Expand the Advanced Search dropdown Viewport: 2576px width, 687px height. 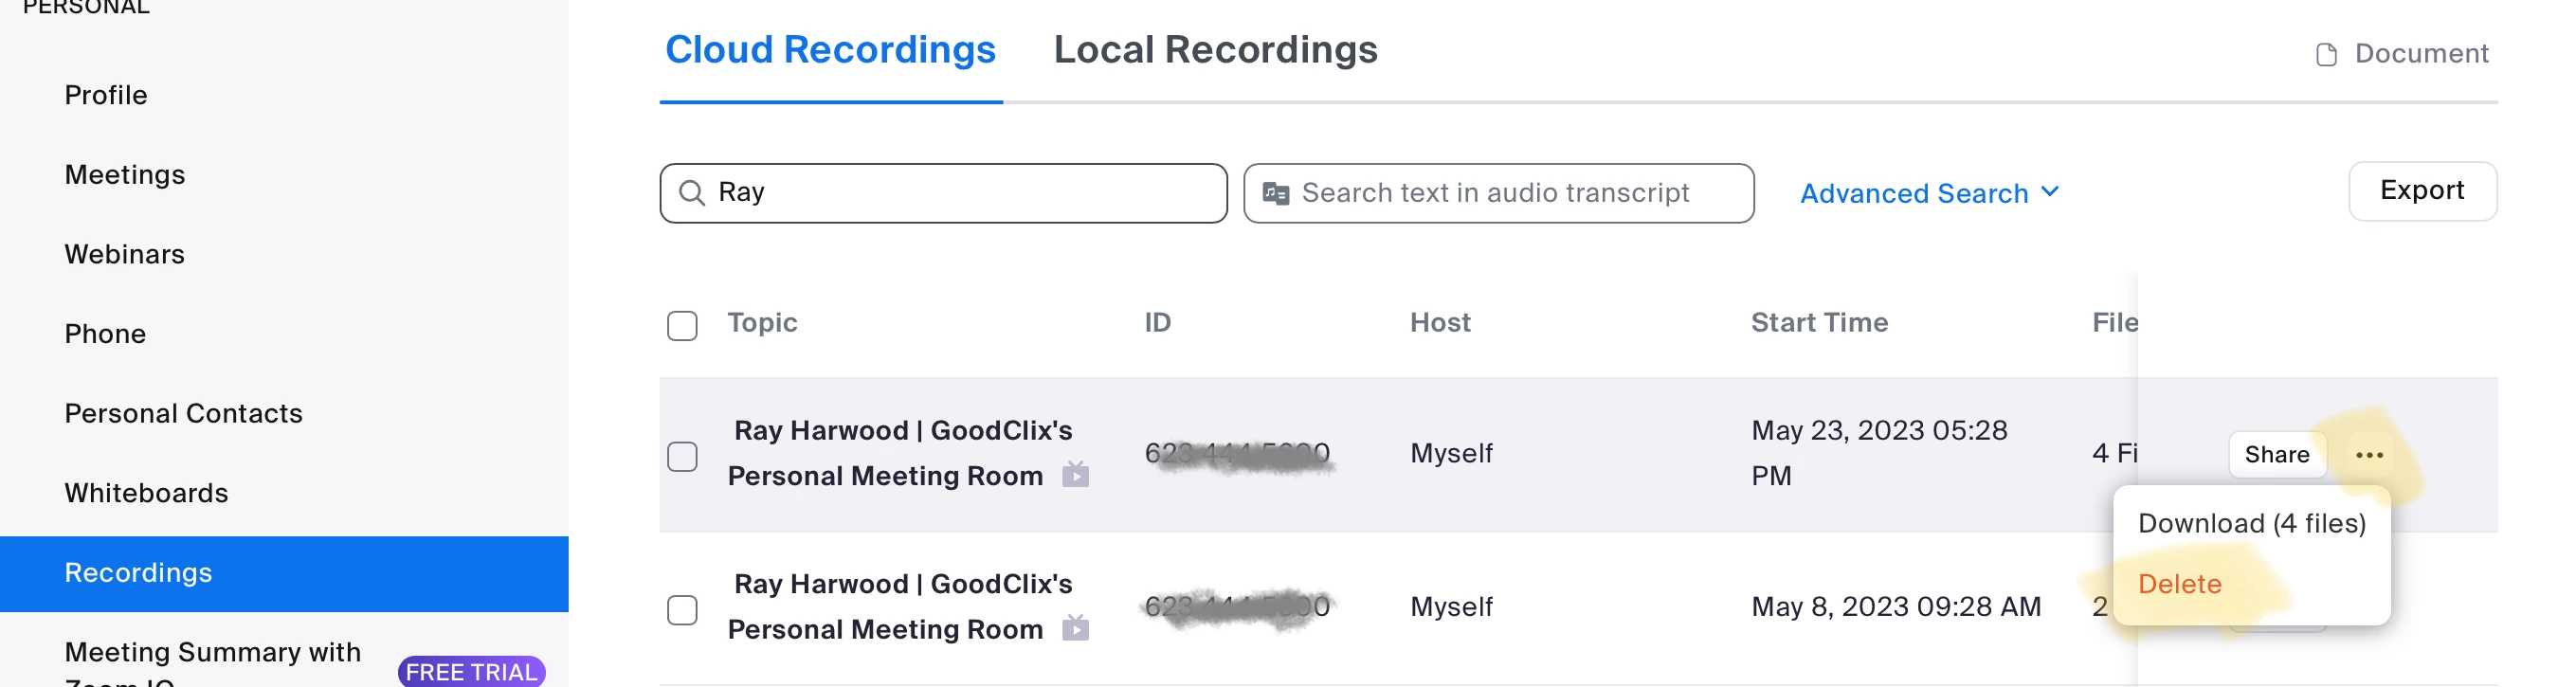click(x=1929, y=193)
